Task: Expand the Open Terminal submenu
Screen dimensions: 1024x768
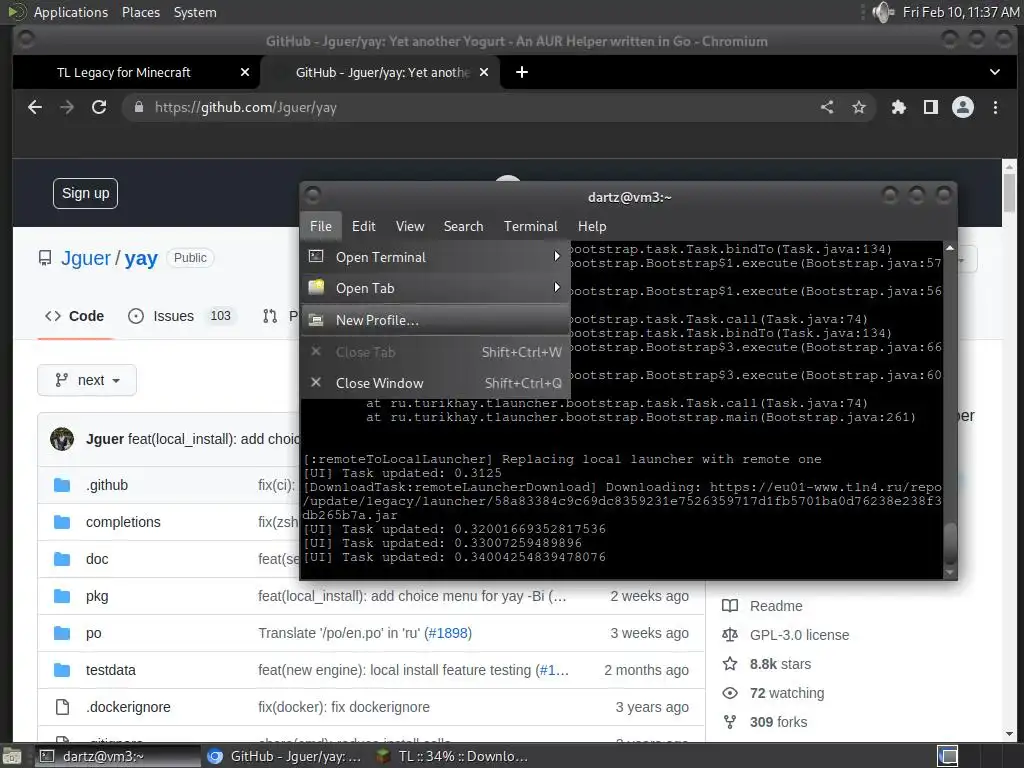Action: click(x=436, y=257)
